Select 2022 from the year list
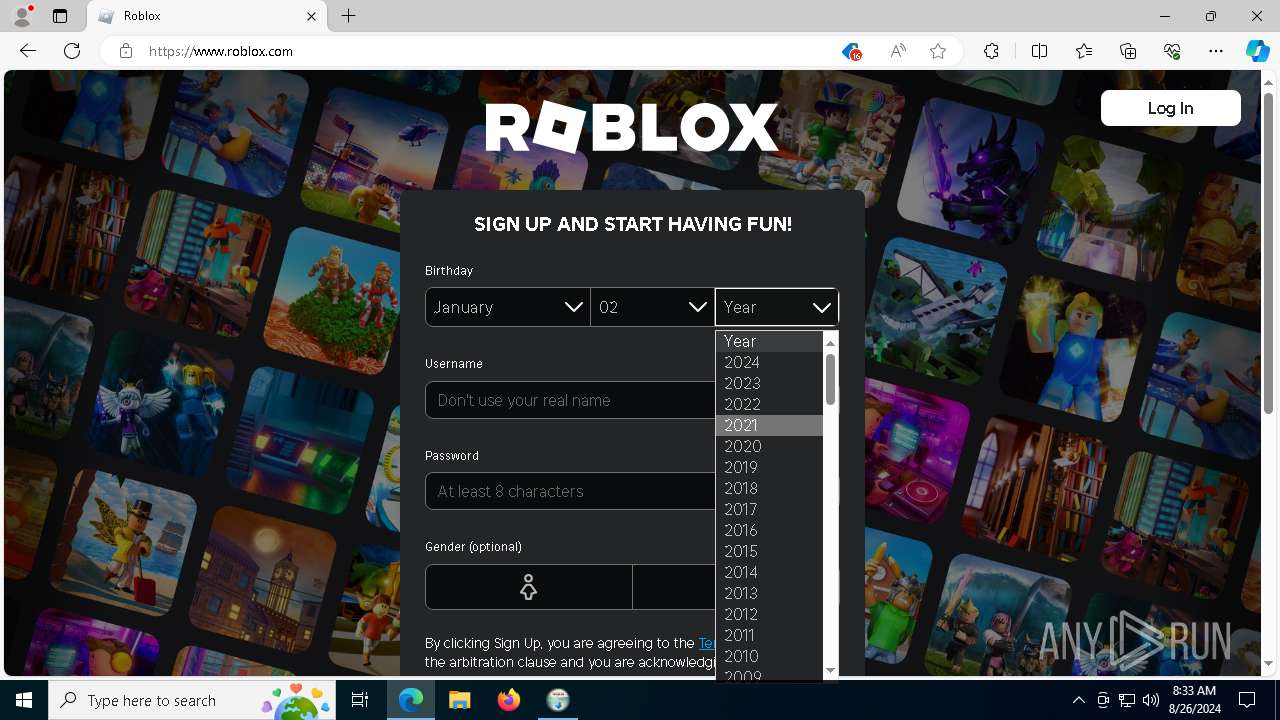Screen dimensions: 1280x720 tap(769, 404)
